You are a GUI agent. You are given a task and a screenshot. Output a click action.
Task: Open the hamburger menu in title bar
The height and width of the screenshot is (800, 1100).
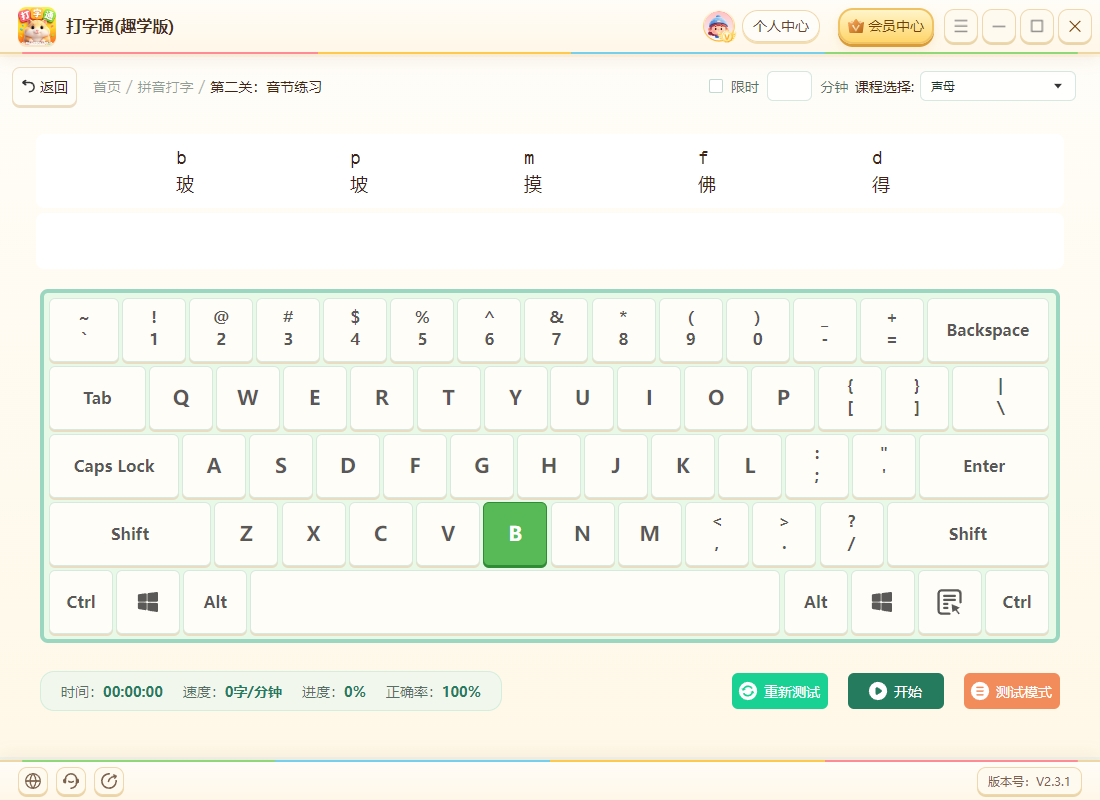tap(960, 27)
